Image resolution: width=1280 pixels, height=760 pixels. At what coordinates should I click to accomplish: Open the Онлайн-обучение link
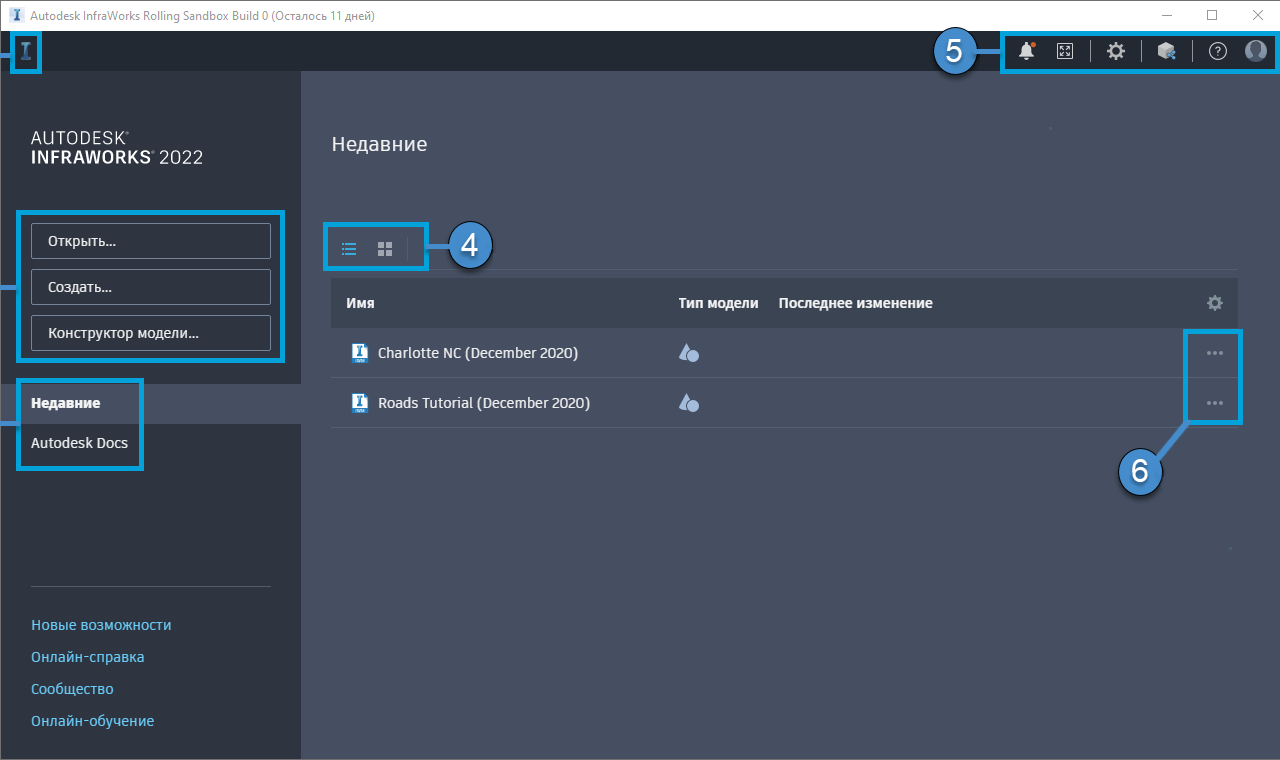pyautogui.click(x=93, y=721)
